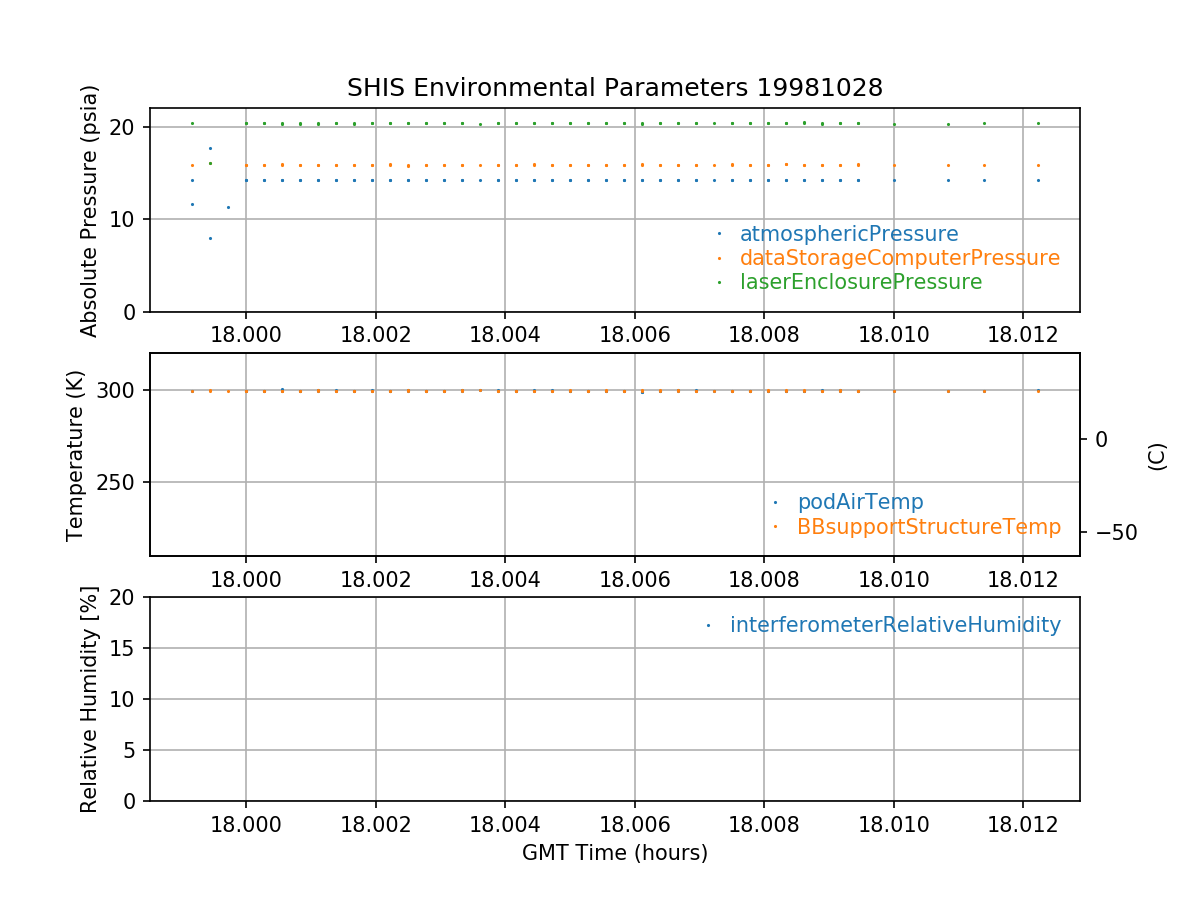Click the 18.006 tick under humidity plot

click(x=634, y=824)
